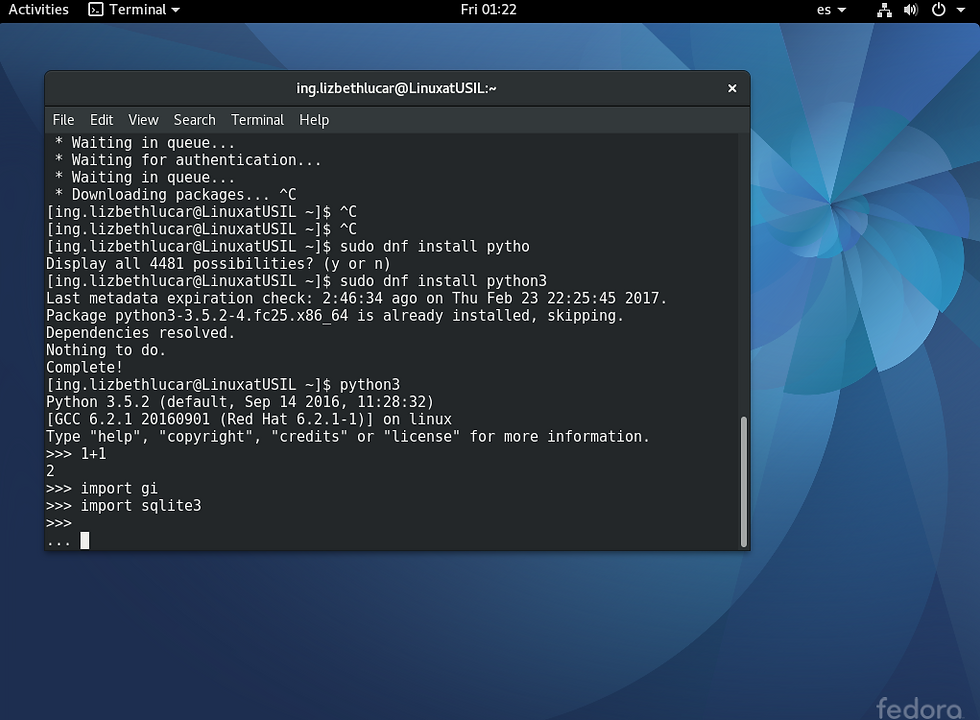
Task: Click the terminal vertical scrollbar handle
Action: pos(744,482)
